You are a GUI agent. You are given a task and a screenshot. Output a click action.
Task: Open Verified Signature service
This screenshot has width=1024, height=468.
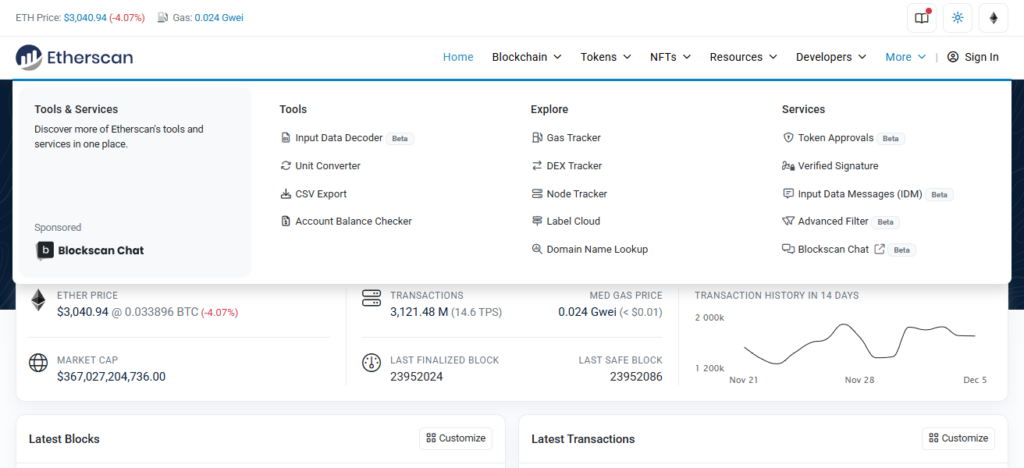point(838,166)
